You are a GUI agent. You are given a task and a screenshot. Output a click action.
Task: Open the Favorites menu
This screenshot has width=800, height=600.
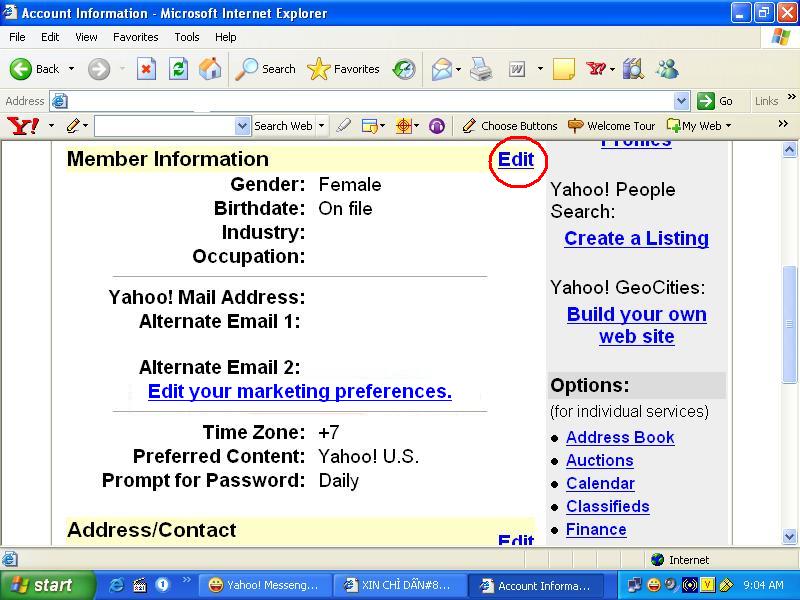tap(136, 37)
